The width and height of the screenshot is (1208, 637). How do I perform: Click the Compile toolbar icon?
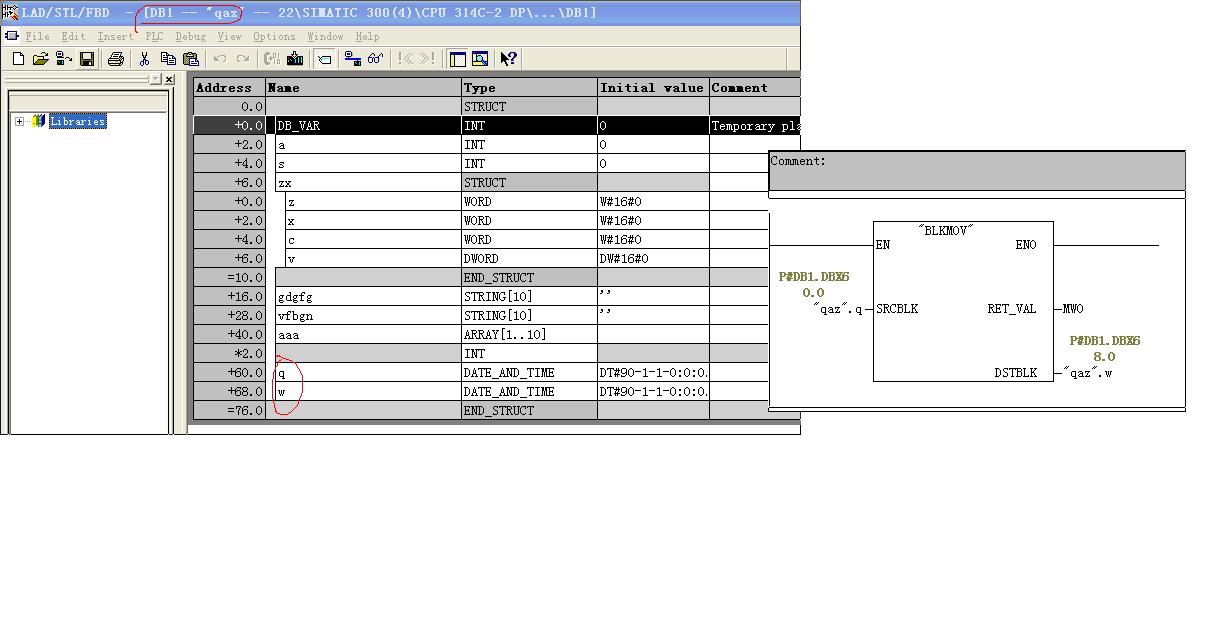272,59
